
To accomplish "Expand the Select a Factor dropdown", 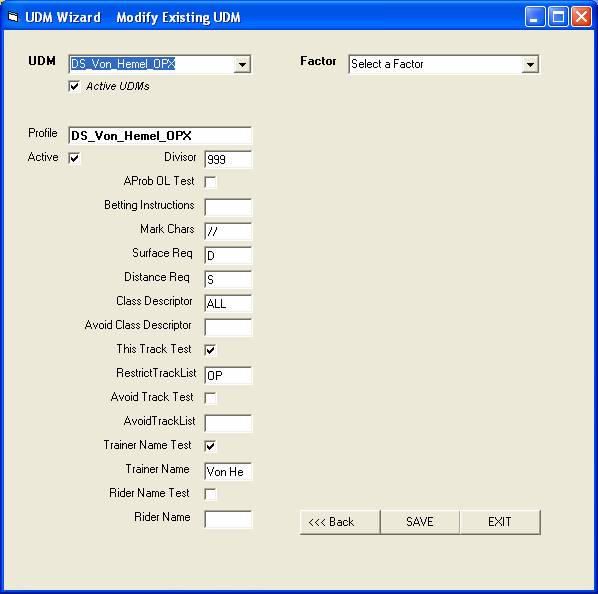I will point(530,64).
